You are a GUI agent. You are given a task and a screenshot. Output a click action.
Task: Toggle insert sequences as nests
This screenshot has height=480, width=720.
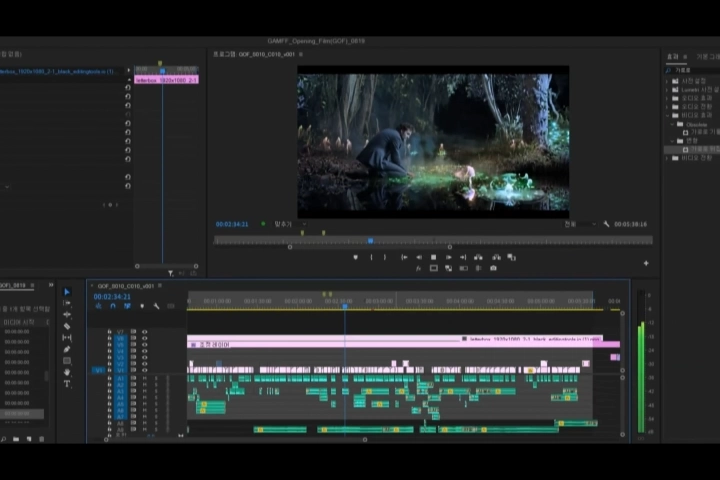[98, 306]
